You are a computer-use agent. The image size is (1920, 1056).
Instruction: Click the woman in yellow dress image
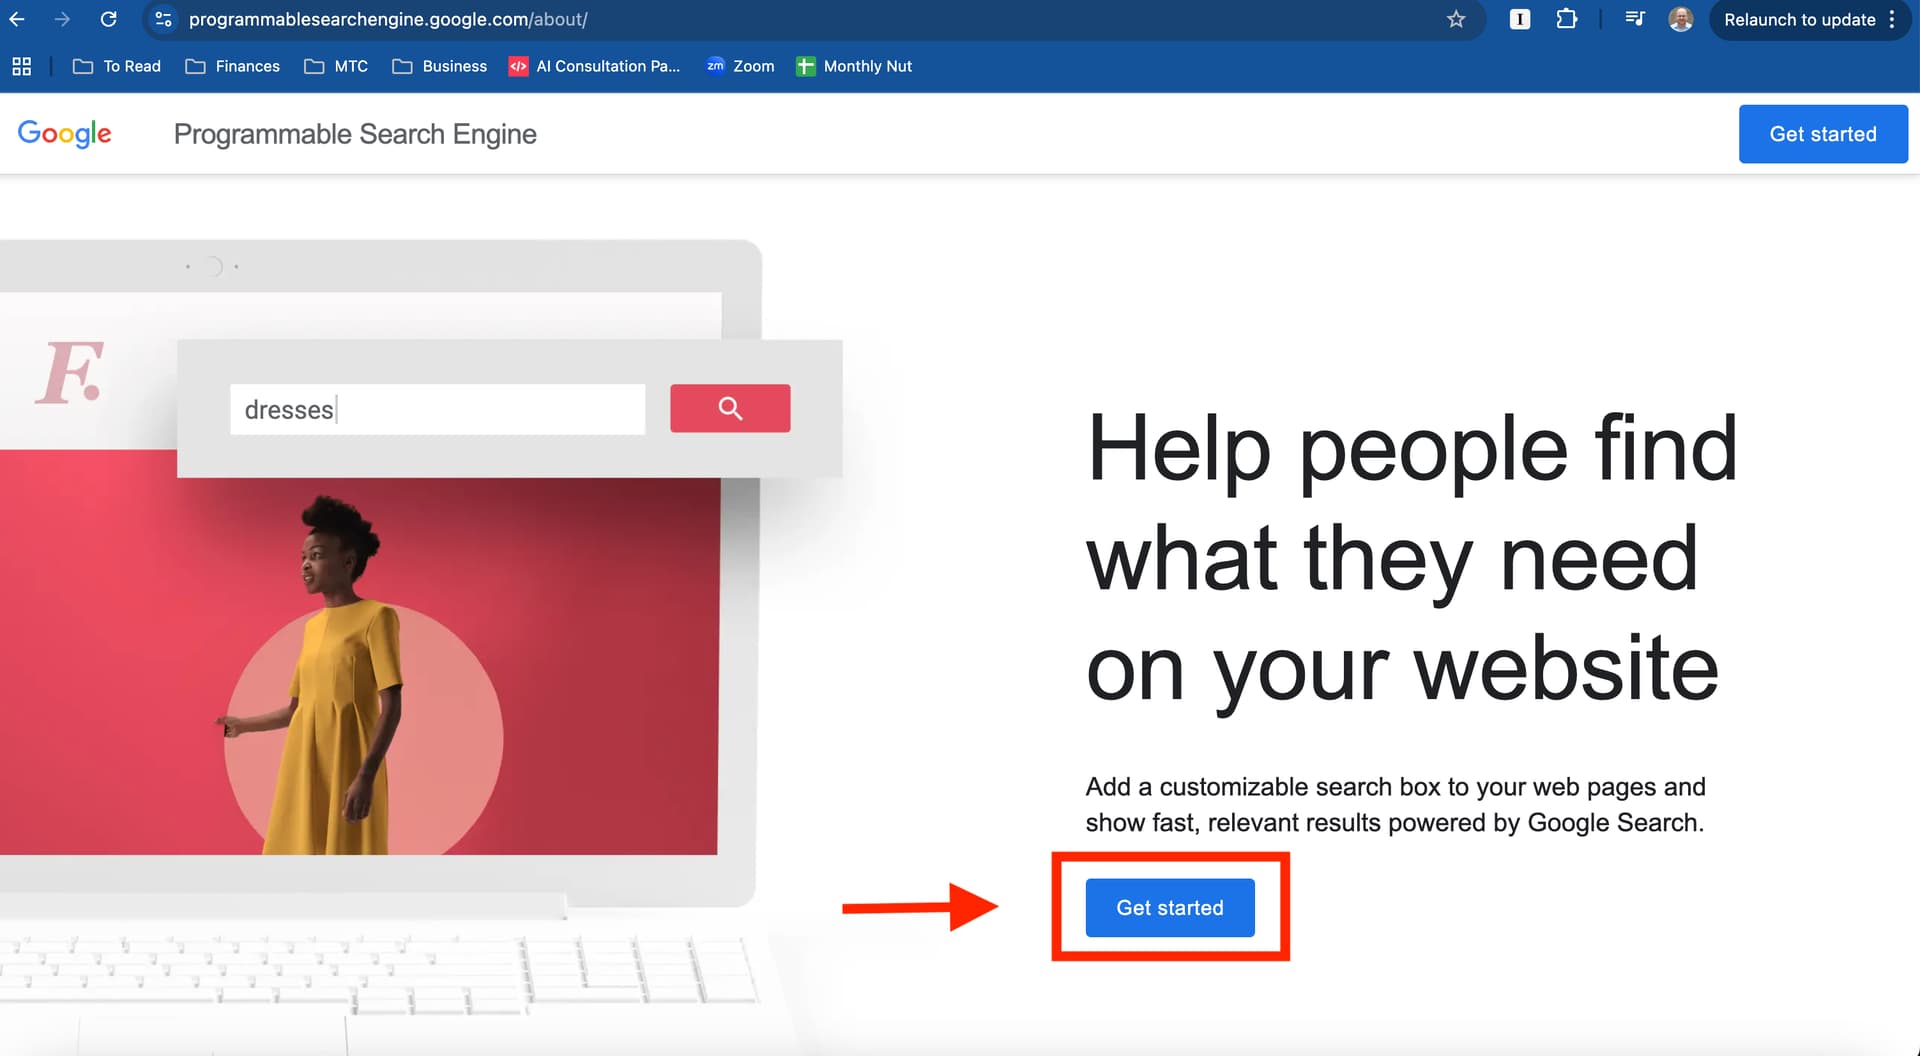320,675
